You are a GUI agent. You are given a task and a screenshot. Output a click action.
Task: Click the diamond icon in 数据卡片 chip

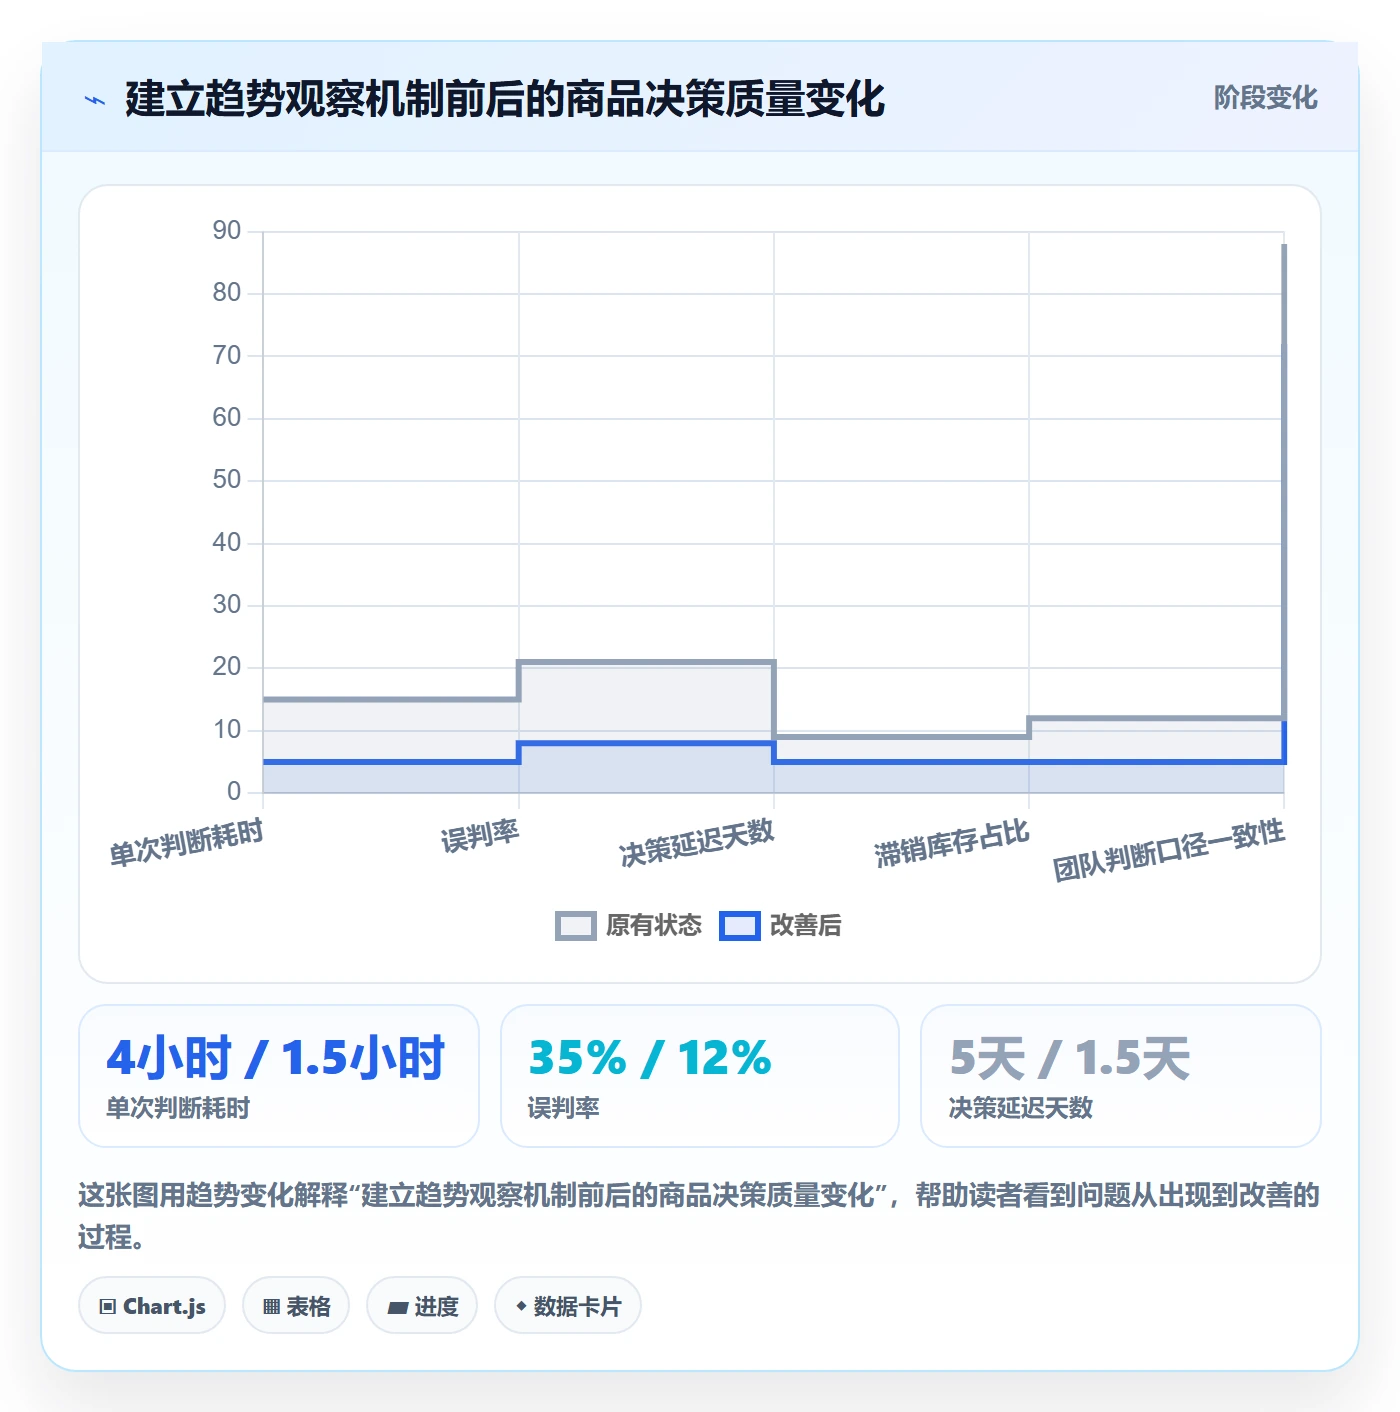click(521, 1306)
